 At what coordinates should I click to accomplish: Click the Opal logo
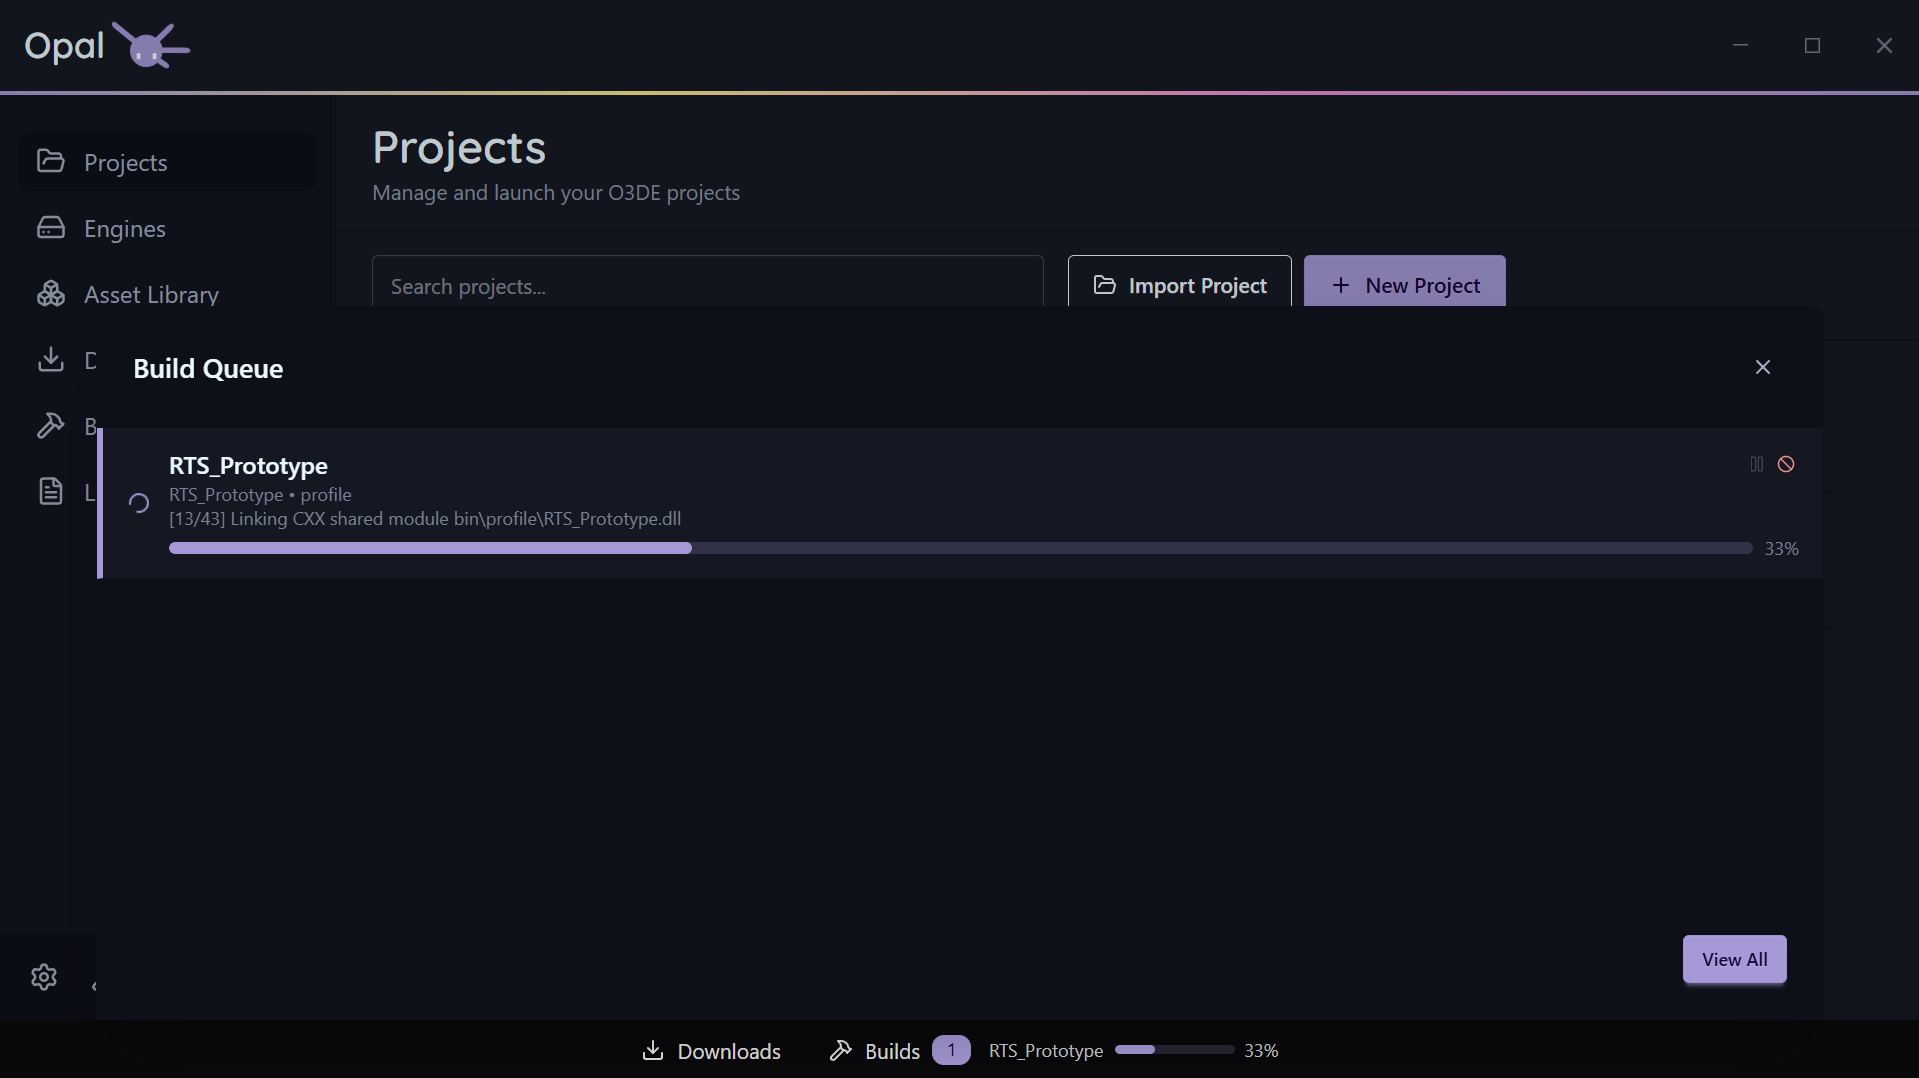[x=107, y=45]
